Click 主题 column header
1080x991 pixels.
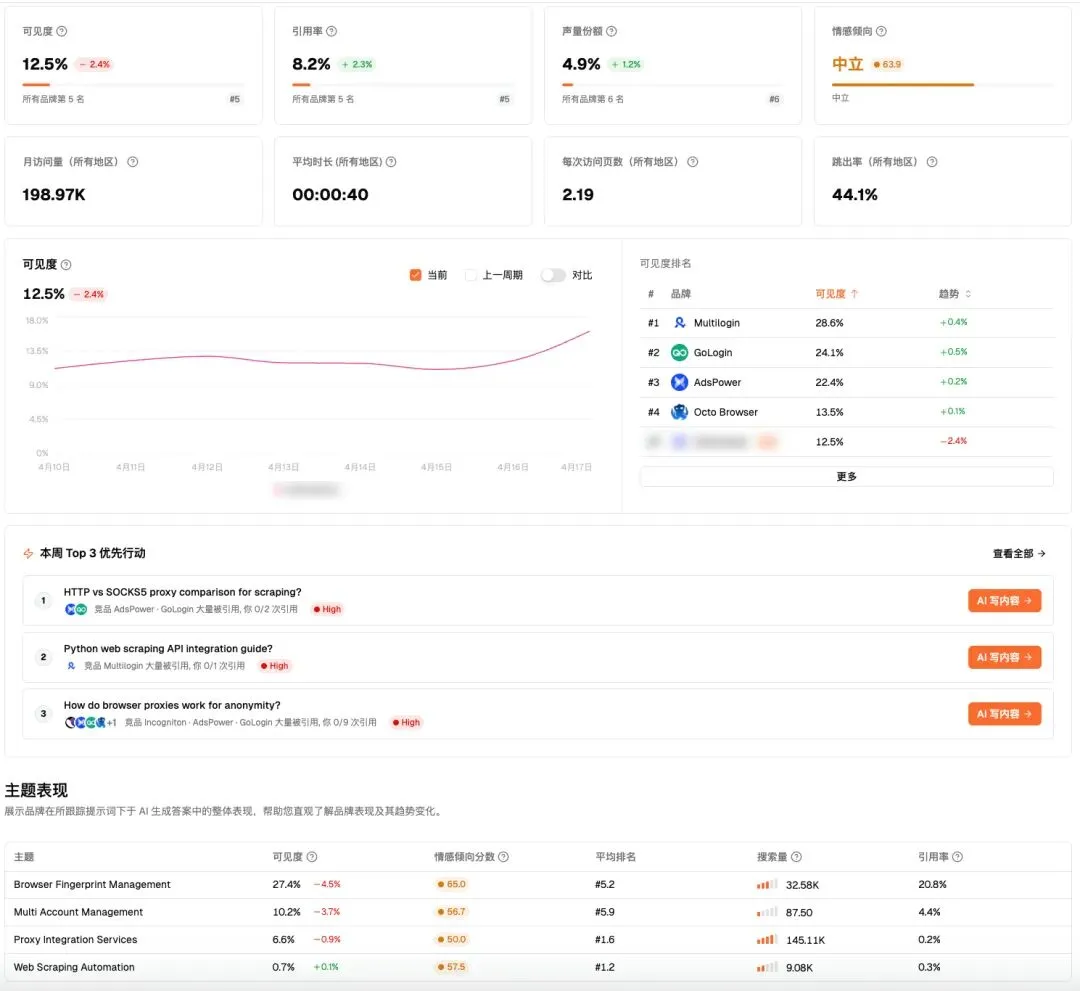click(23, 857)
